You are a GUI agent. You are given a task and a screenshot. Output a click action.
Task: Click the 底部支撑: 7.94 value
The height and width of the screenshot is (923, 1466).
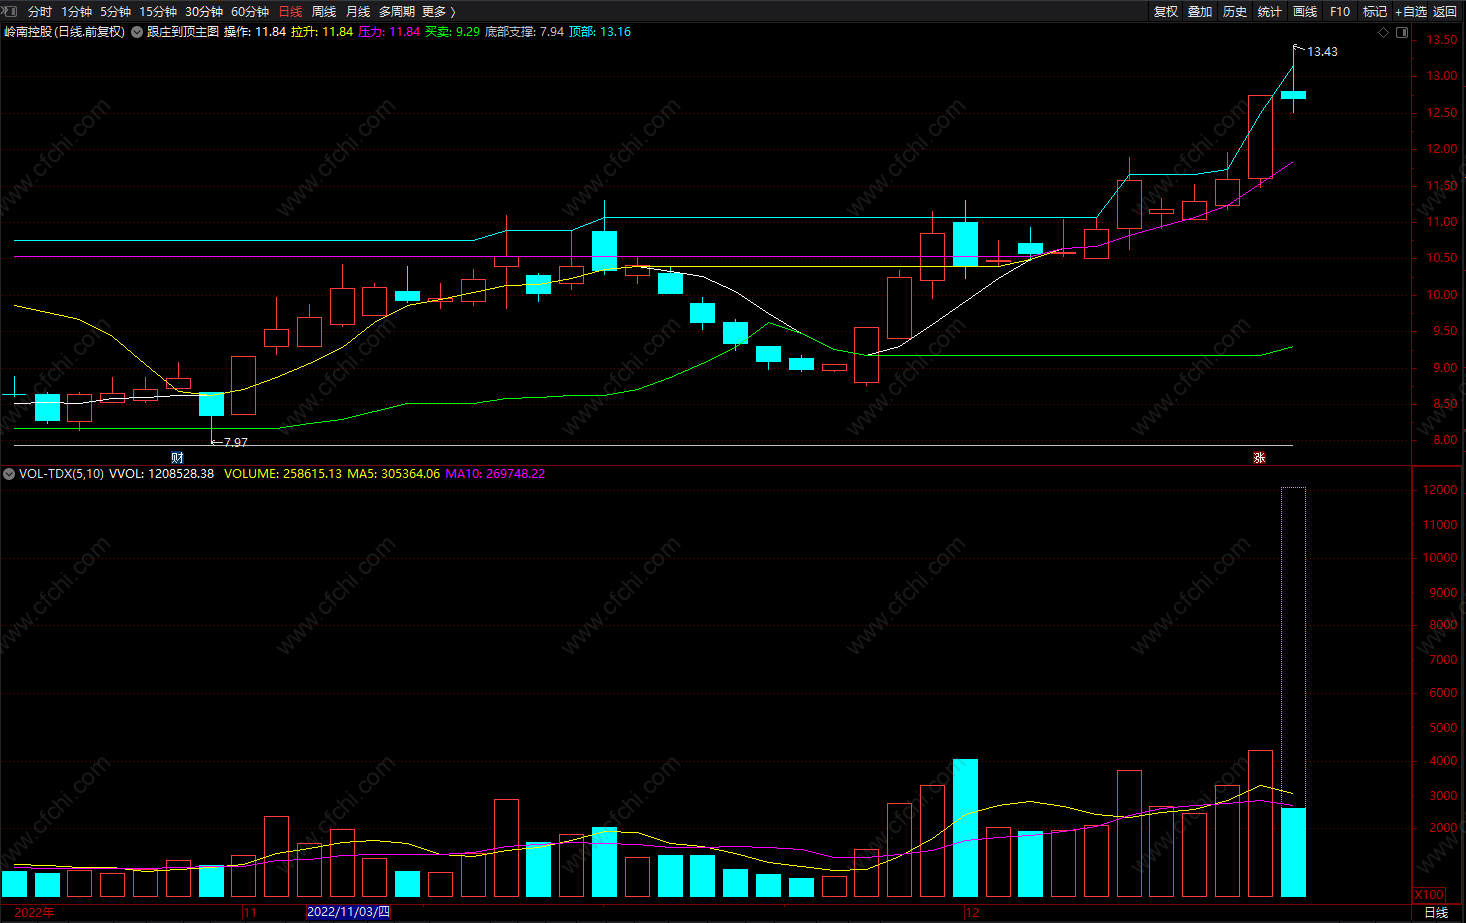[x=524, y=32]
